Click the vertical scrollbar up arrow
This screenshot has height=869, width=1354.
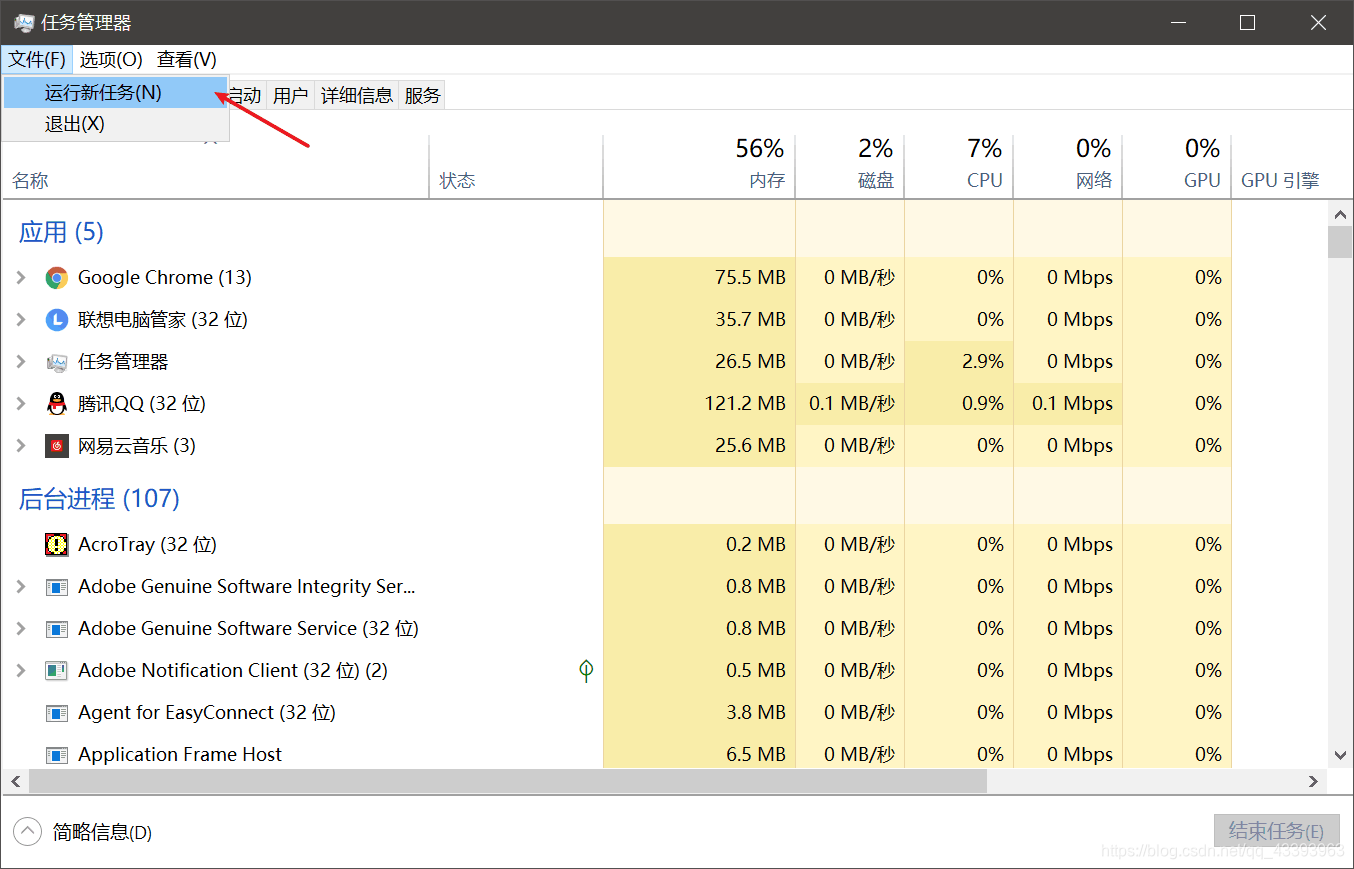click(x=1340, y=213)
